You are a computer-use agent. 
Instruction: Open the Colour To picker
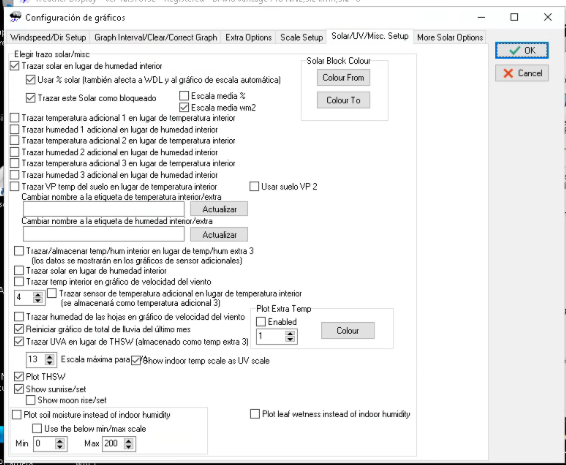(343, 100)
